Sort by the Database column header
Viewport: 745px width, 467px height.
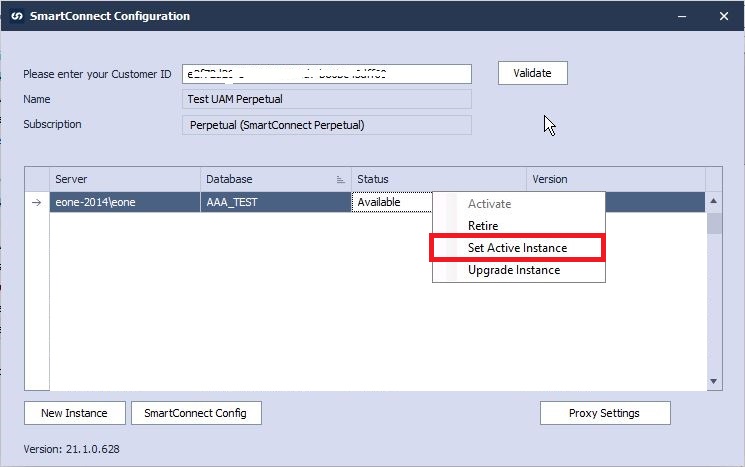coord(276,179)
